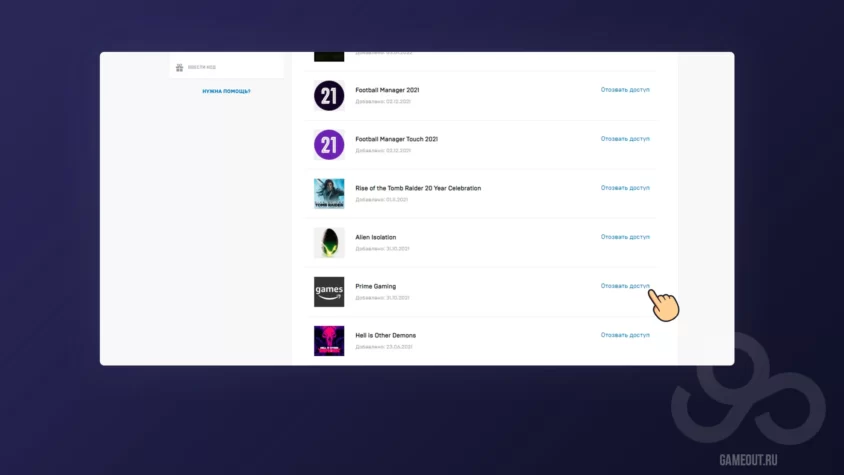The width and height of the screenshot is (844, 475).
Task: Click the gift icon beside Ввести код
Action: click(x=179, y=67)
